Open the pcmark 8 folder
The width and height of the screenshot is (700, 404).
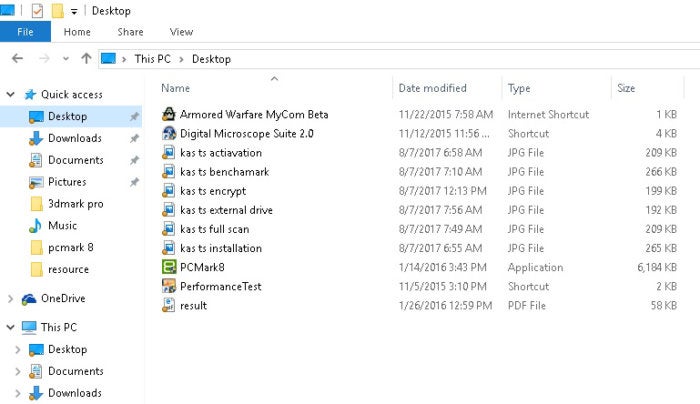click(71, 247)
